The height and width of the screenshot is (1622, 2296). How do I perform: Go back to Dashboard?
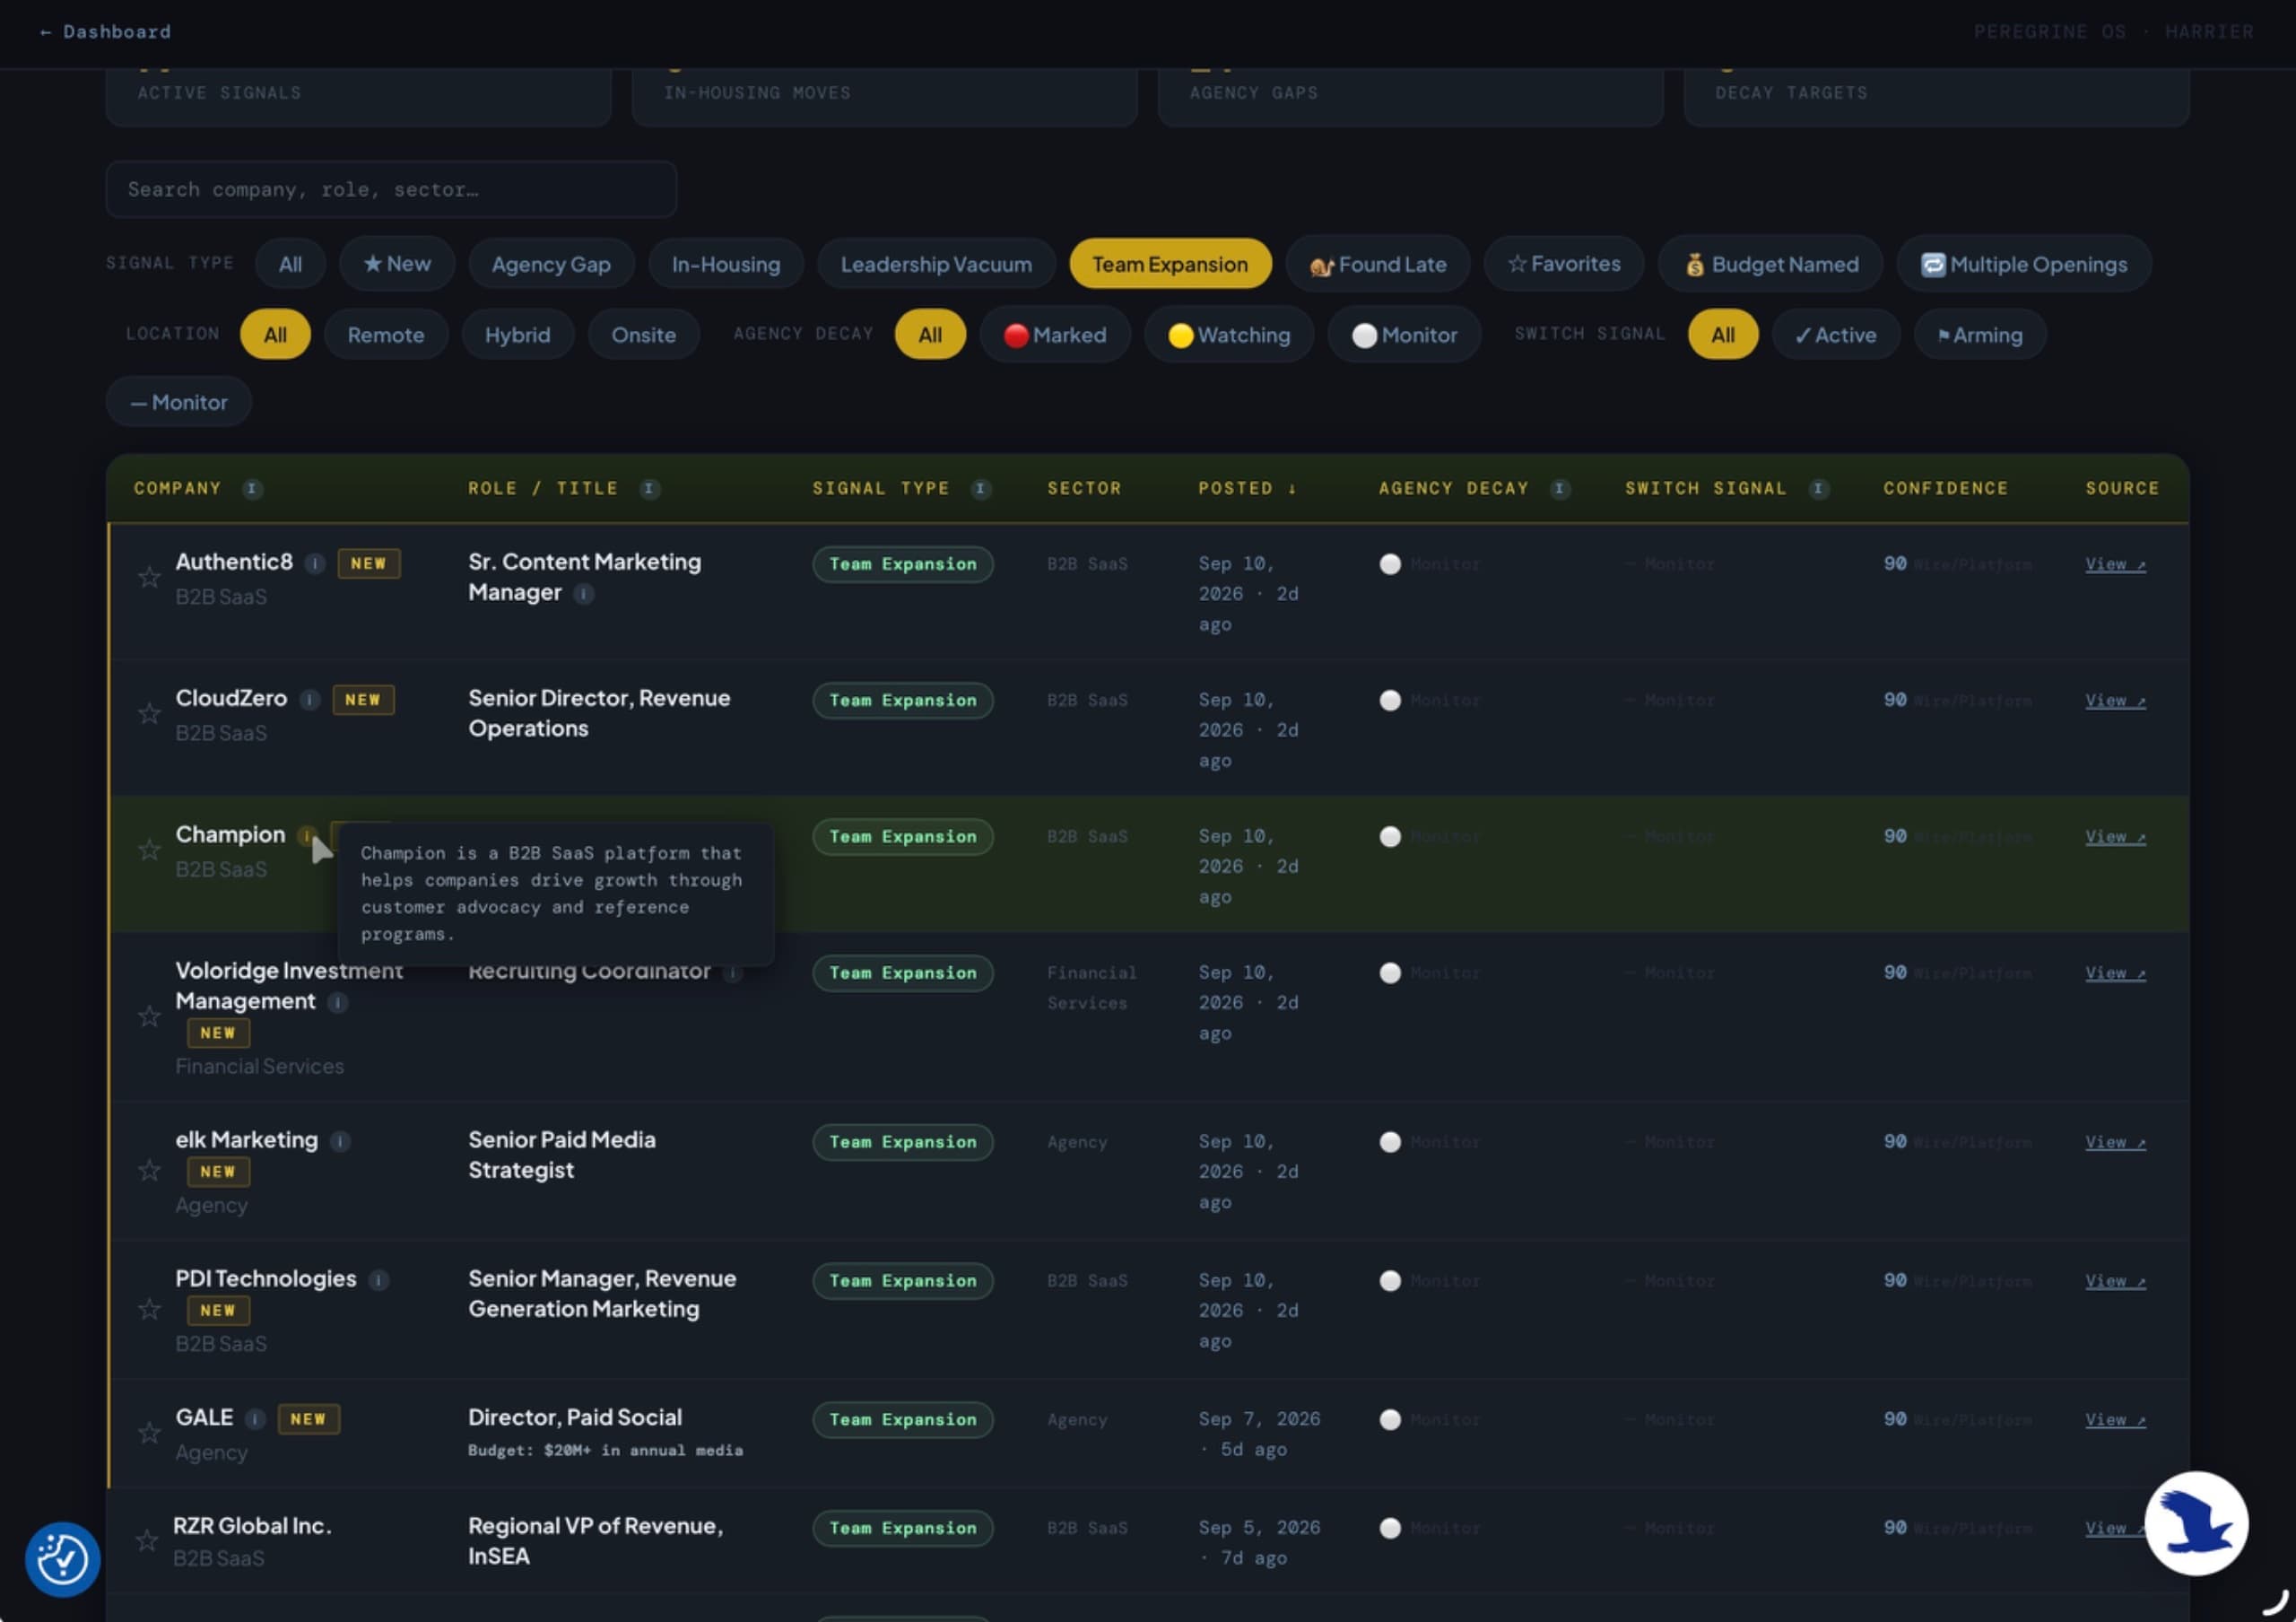105,32
